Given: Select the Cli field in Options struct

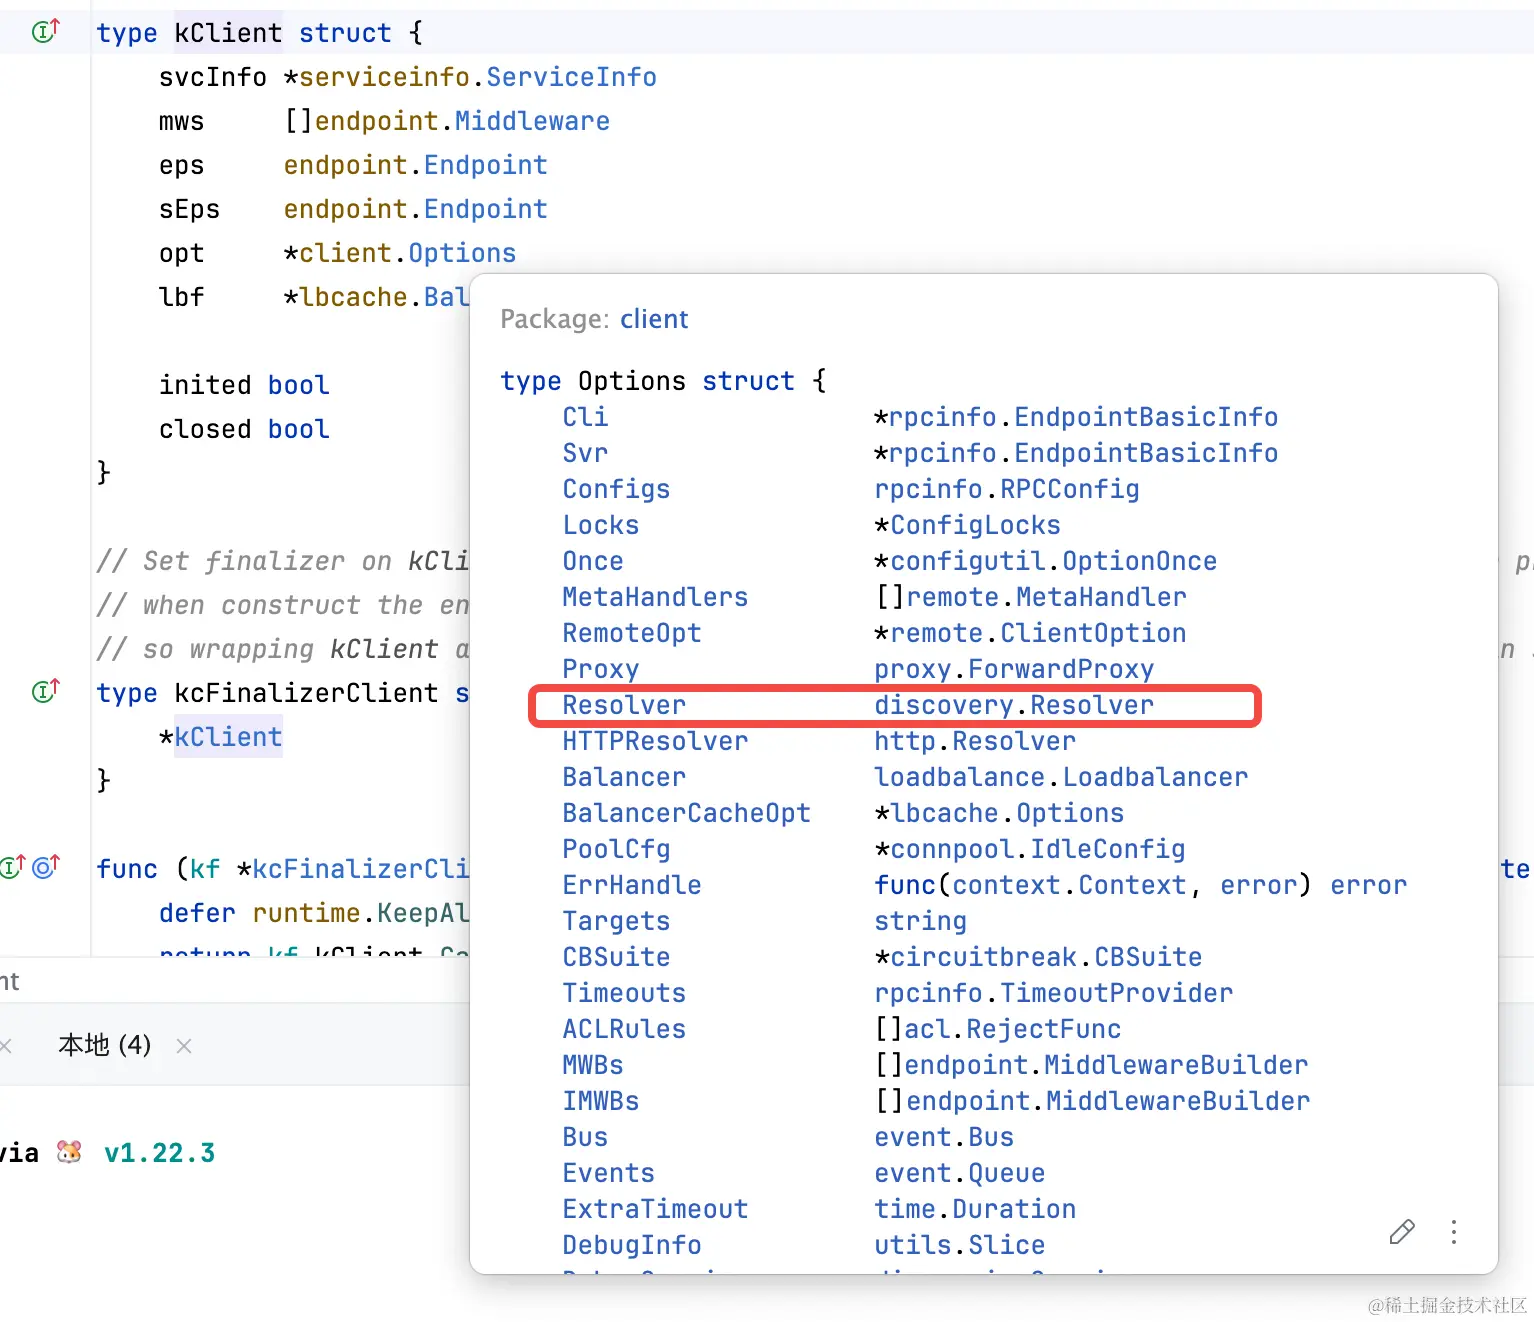Looking at the screenshot, I should point(585,417).
